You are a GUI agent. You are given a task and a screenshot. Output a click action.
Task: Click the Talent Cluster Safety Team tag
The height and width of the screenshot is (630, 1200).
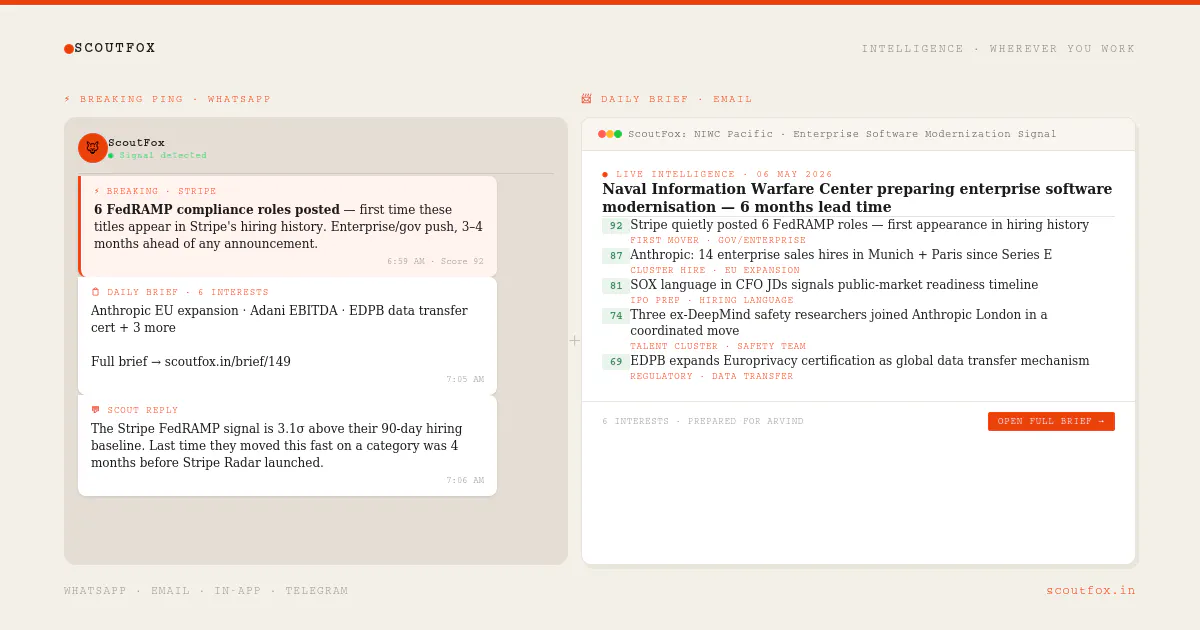click(718, 347)
